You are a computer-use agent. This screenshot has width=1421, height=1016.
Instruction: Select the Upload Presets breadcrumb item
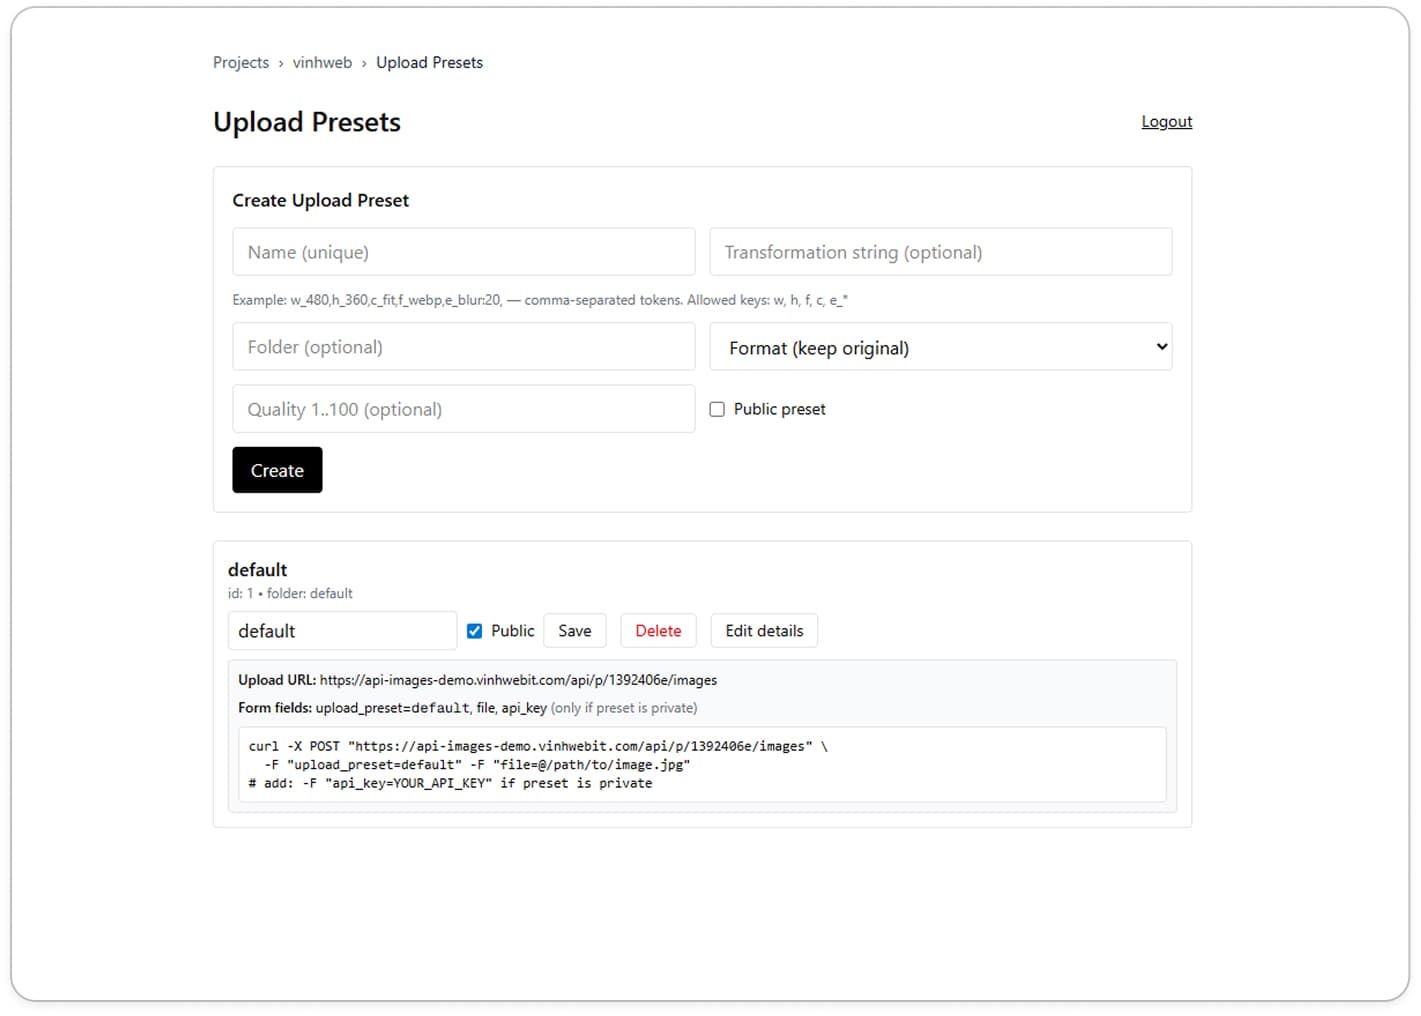point(429,62)
